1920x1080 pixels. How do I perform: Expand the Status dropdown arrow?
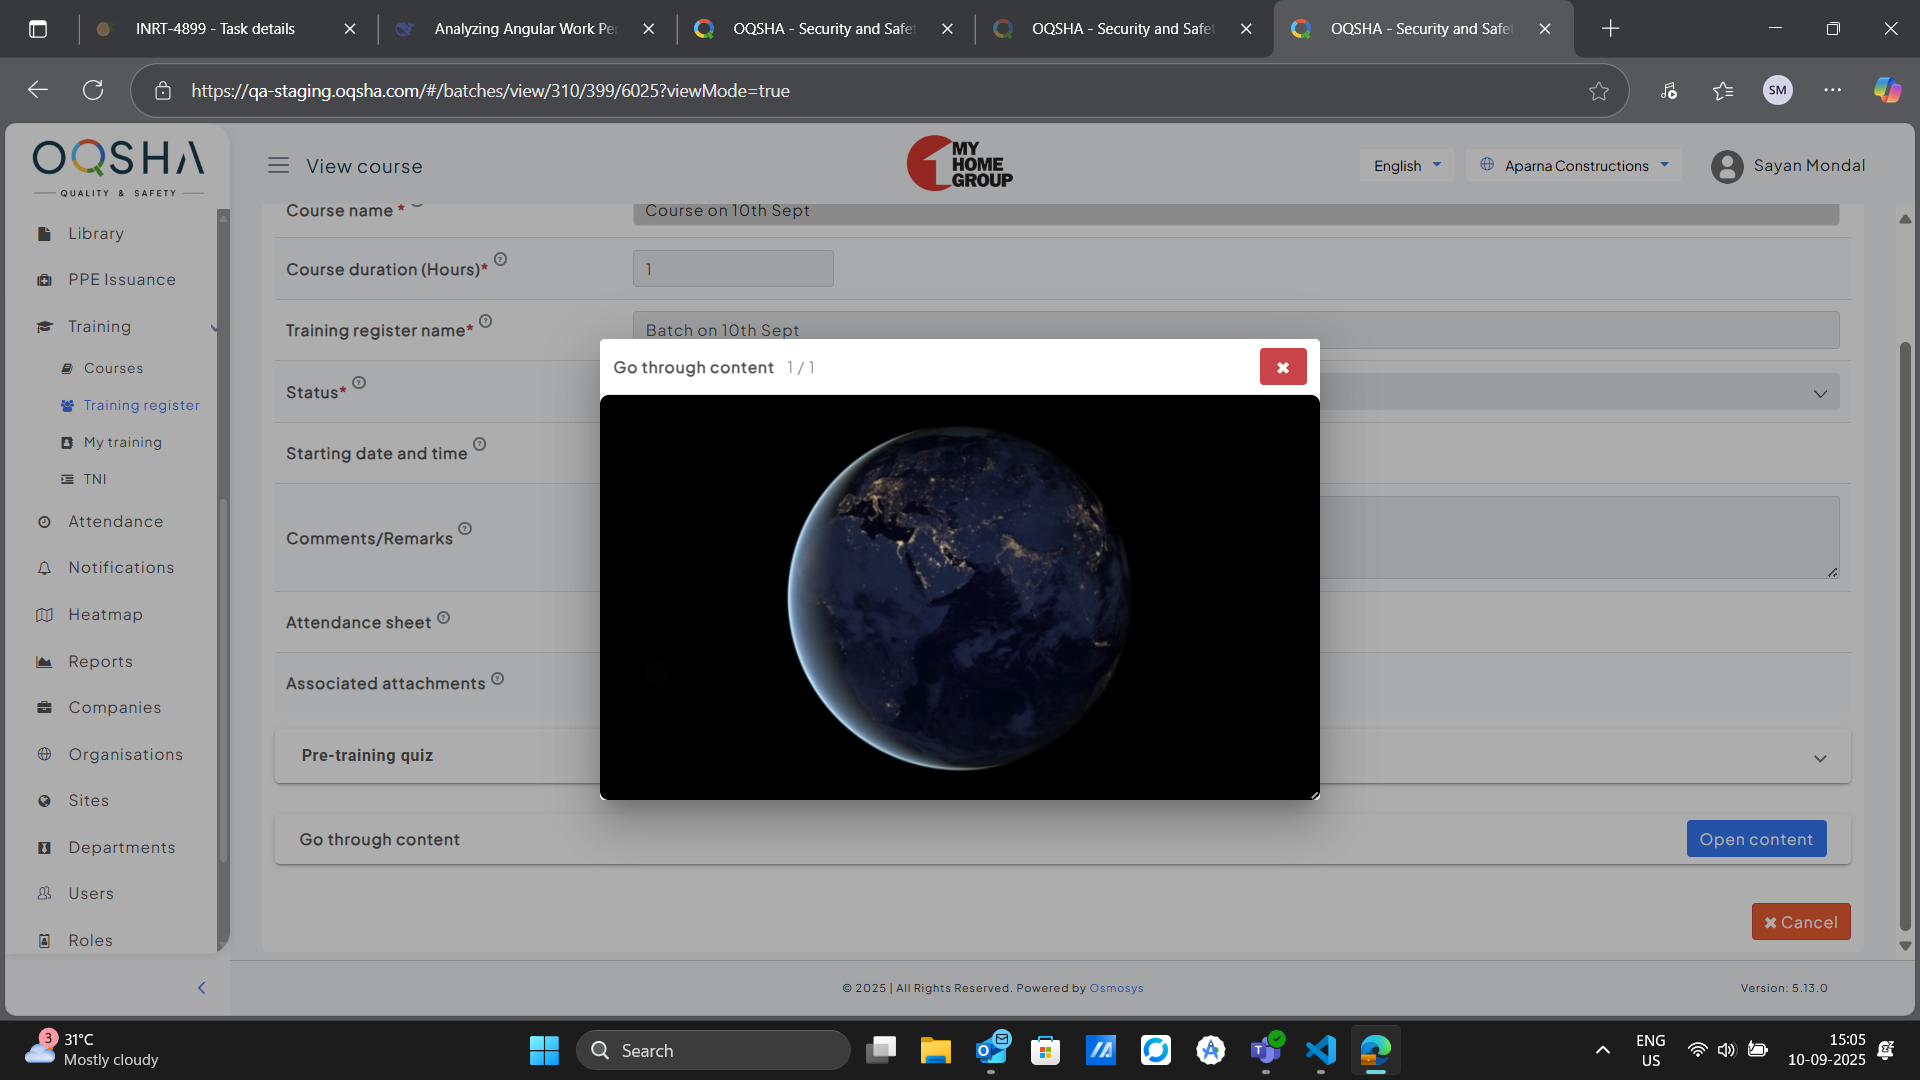click(x=1819, y=394)
